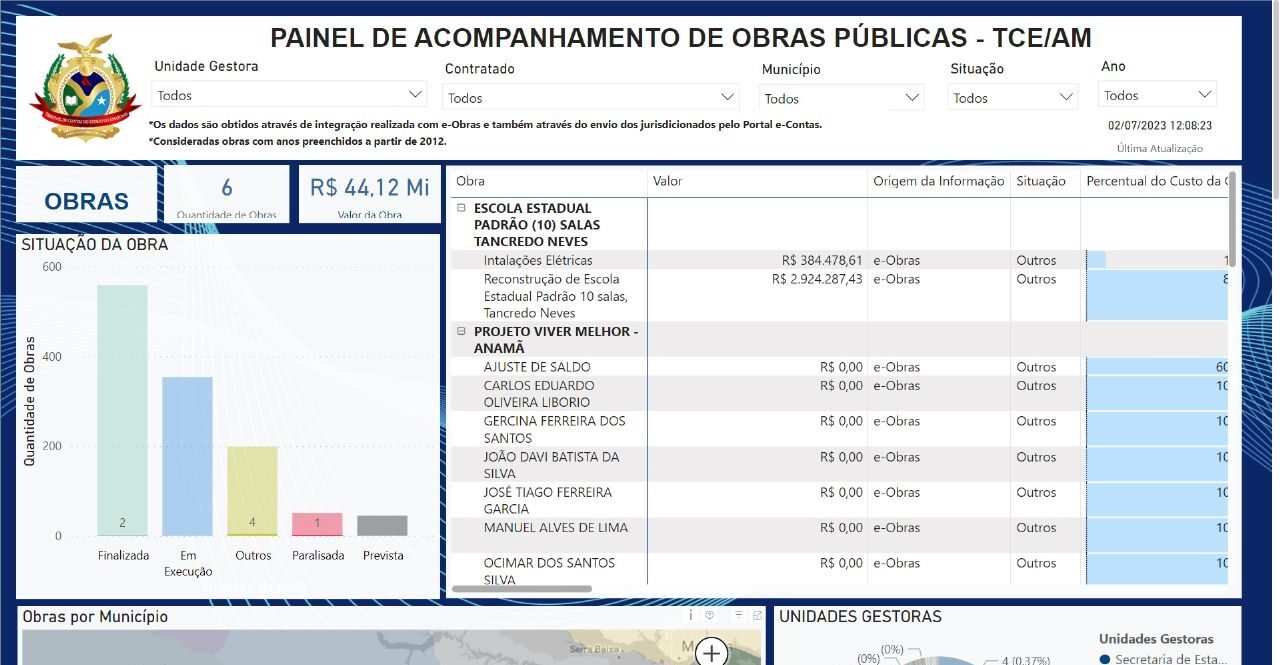Open help on the Obras por Município visual

click(709, 614)
